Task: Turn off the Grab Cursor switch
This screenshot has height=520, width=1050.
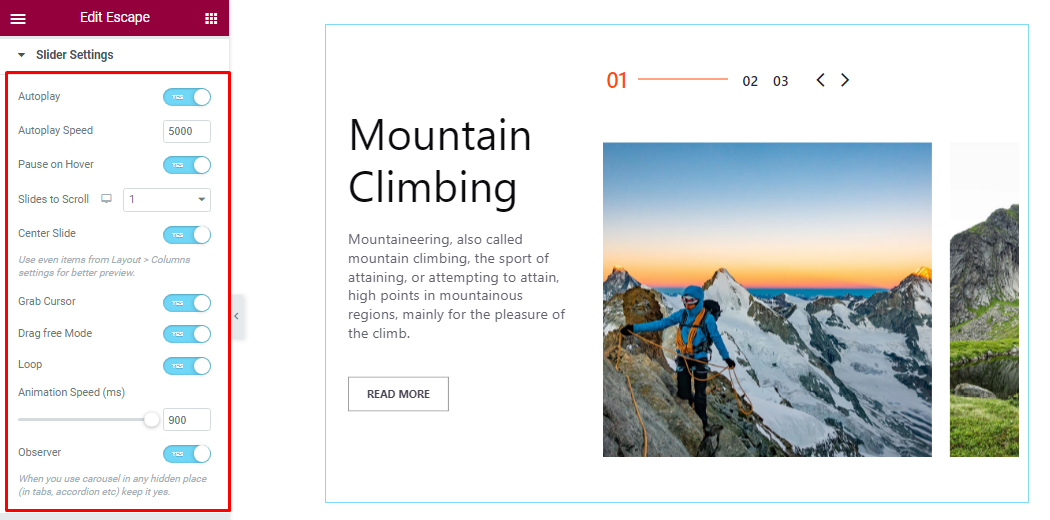Action: [x=187, y=302]
